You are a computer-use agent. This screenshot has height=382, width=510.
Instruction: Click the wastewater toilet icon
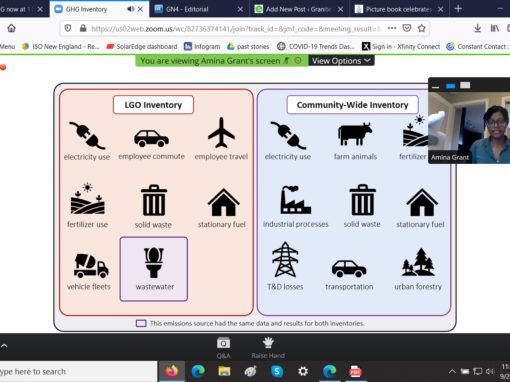154,262
